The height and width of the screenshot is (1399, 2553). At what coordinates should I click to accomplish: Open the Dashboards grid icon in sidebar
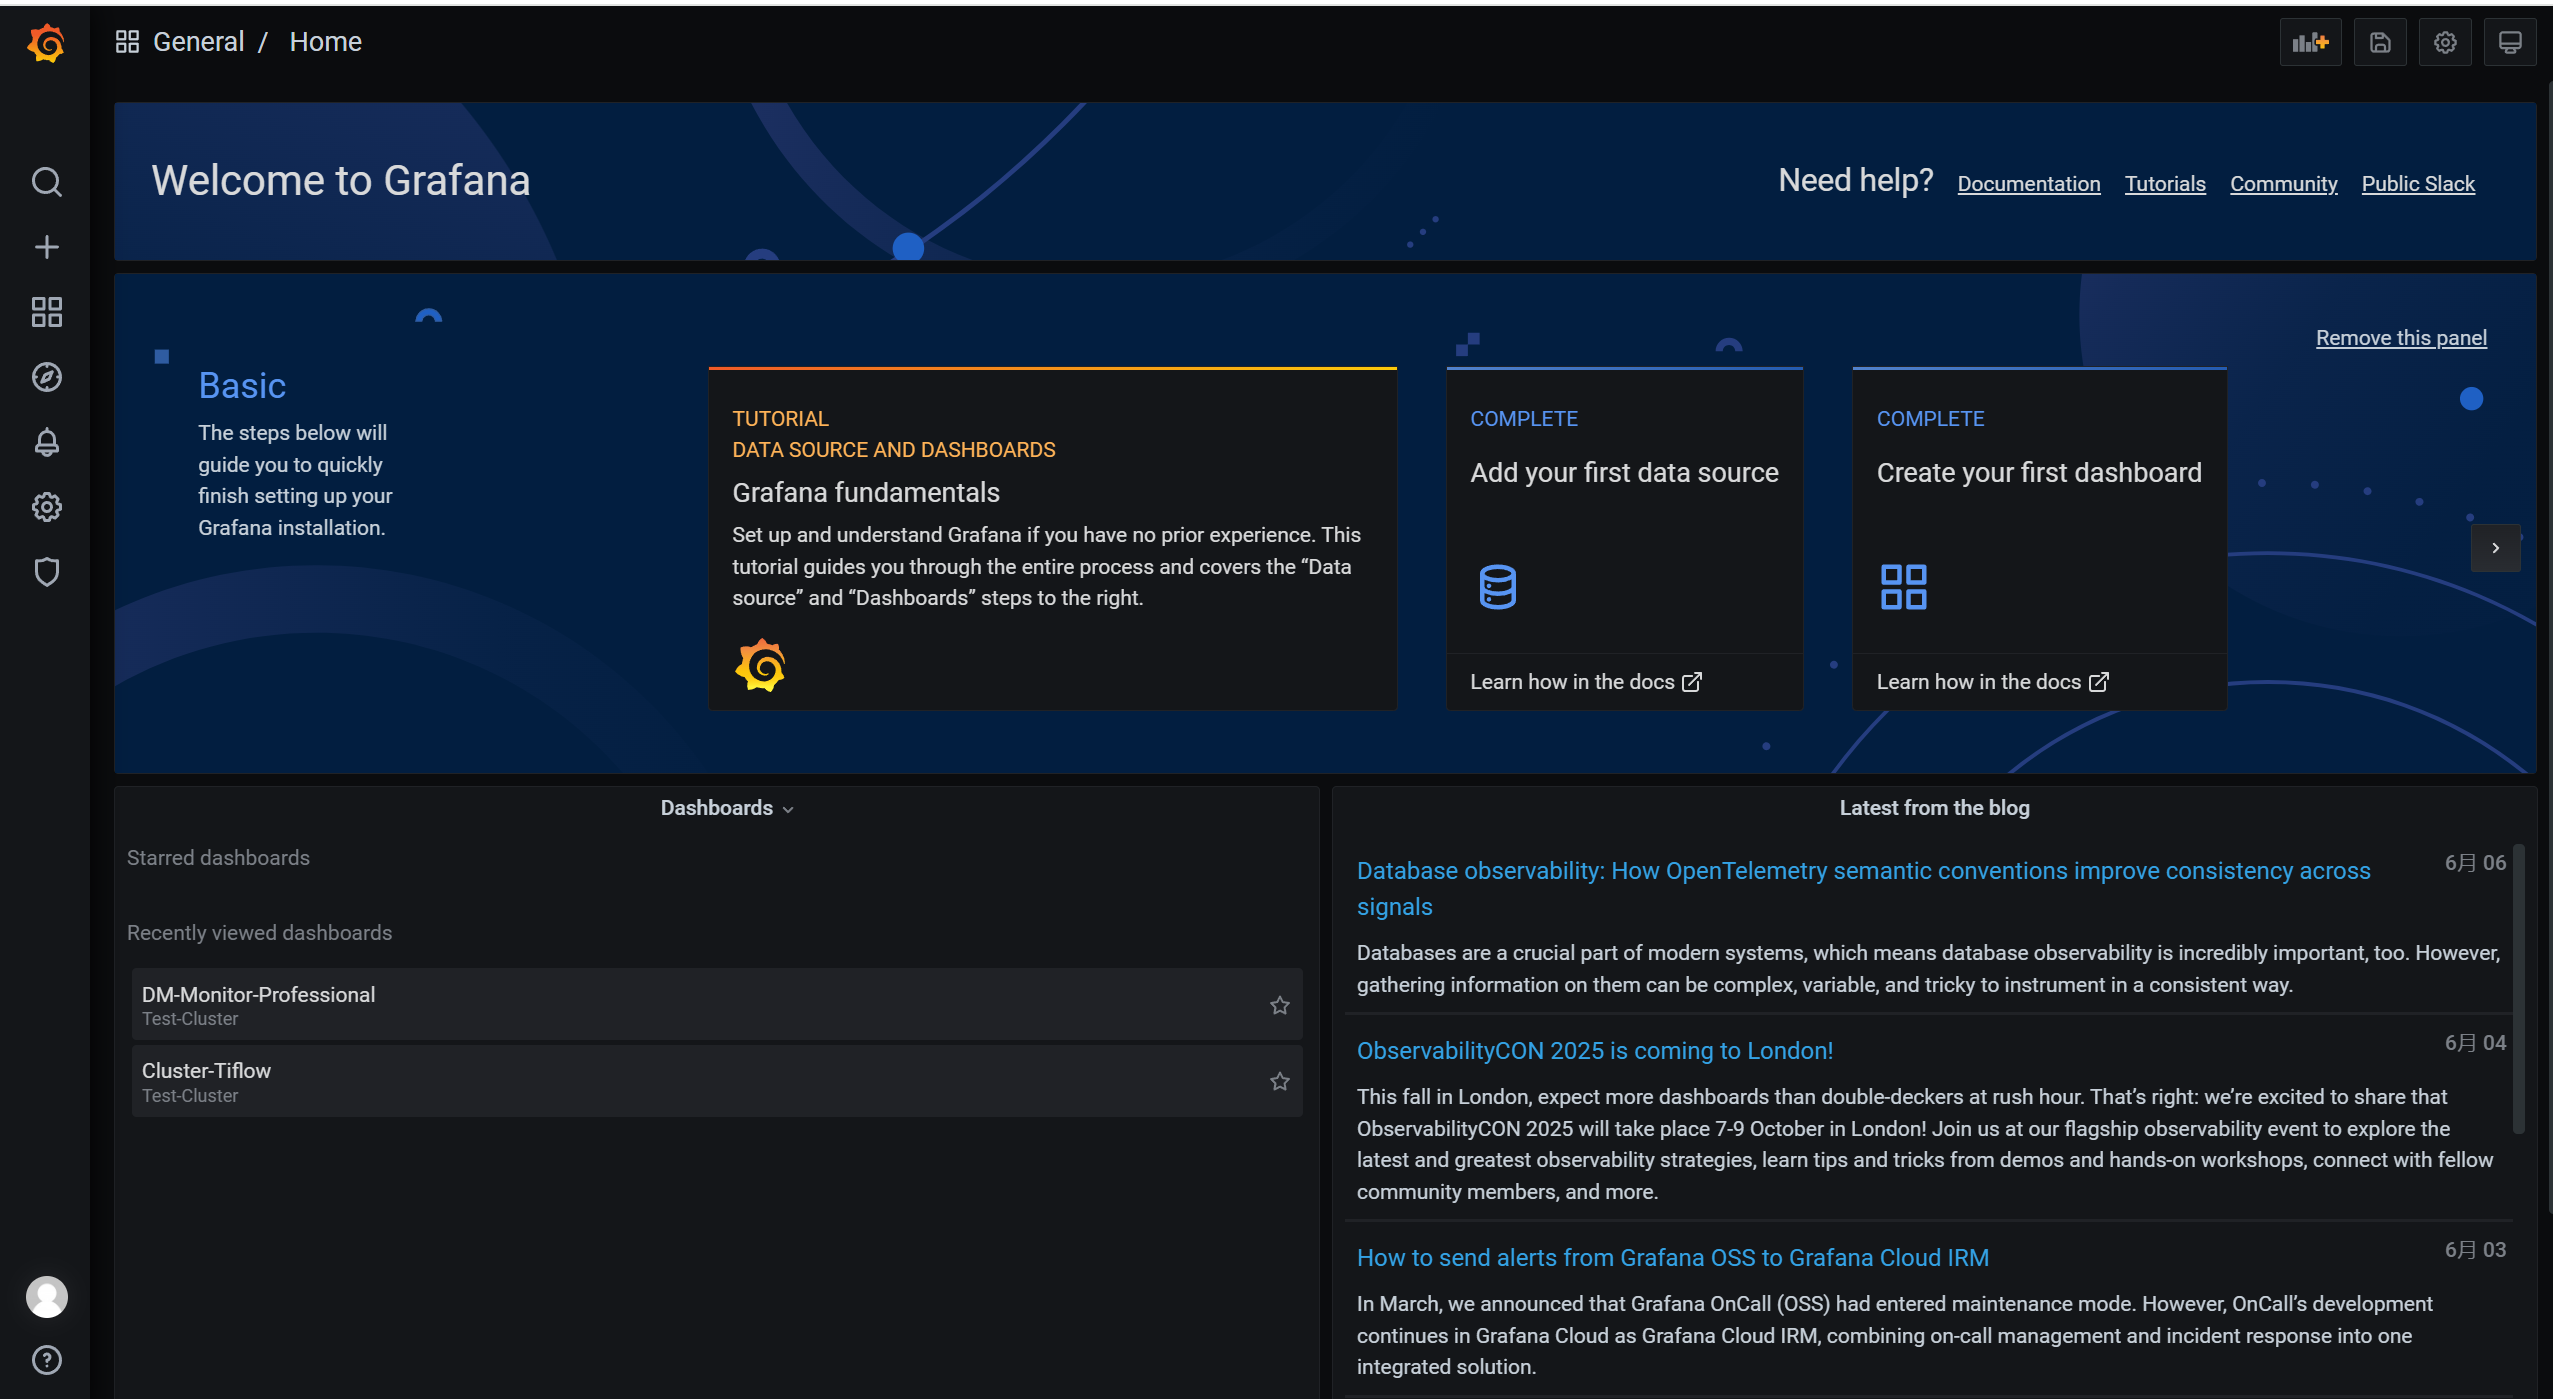(46, 312)
